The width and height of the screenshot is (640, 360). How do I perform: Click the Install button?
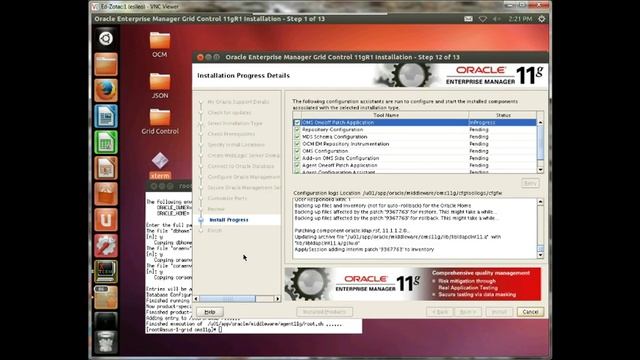point(499,312)
